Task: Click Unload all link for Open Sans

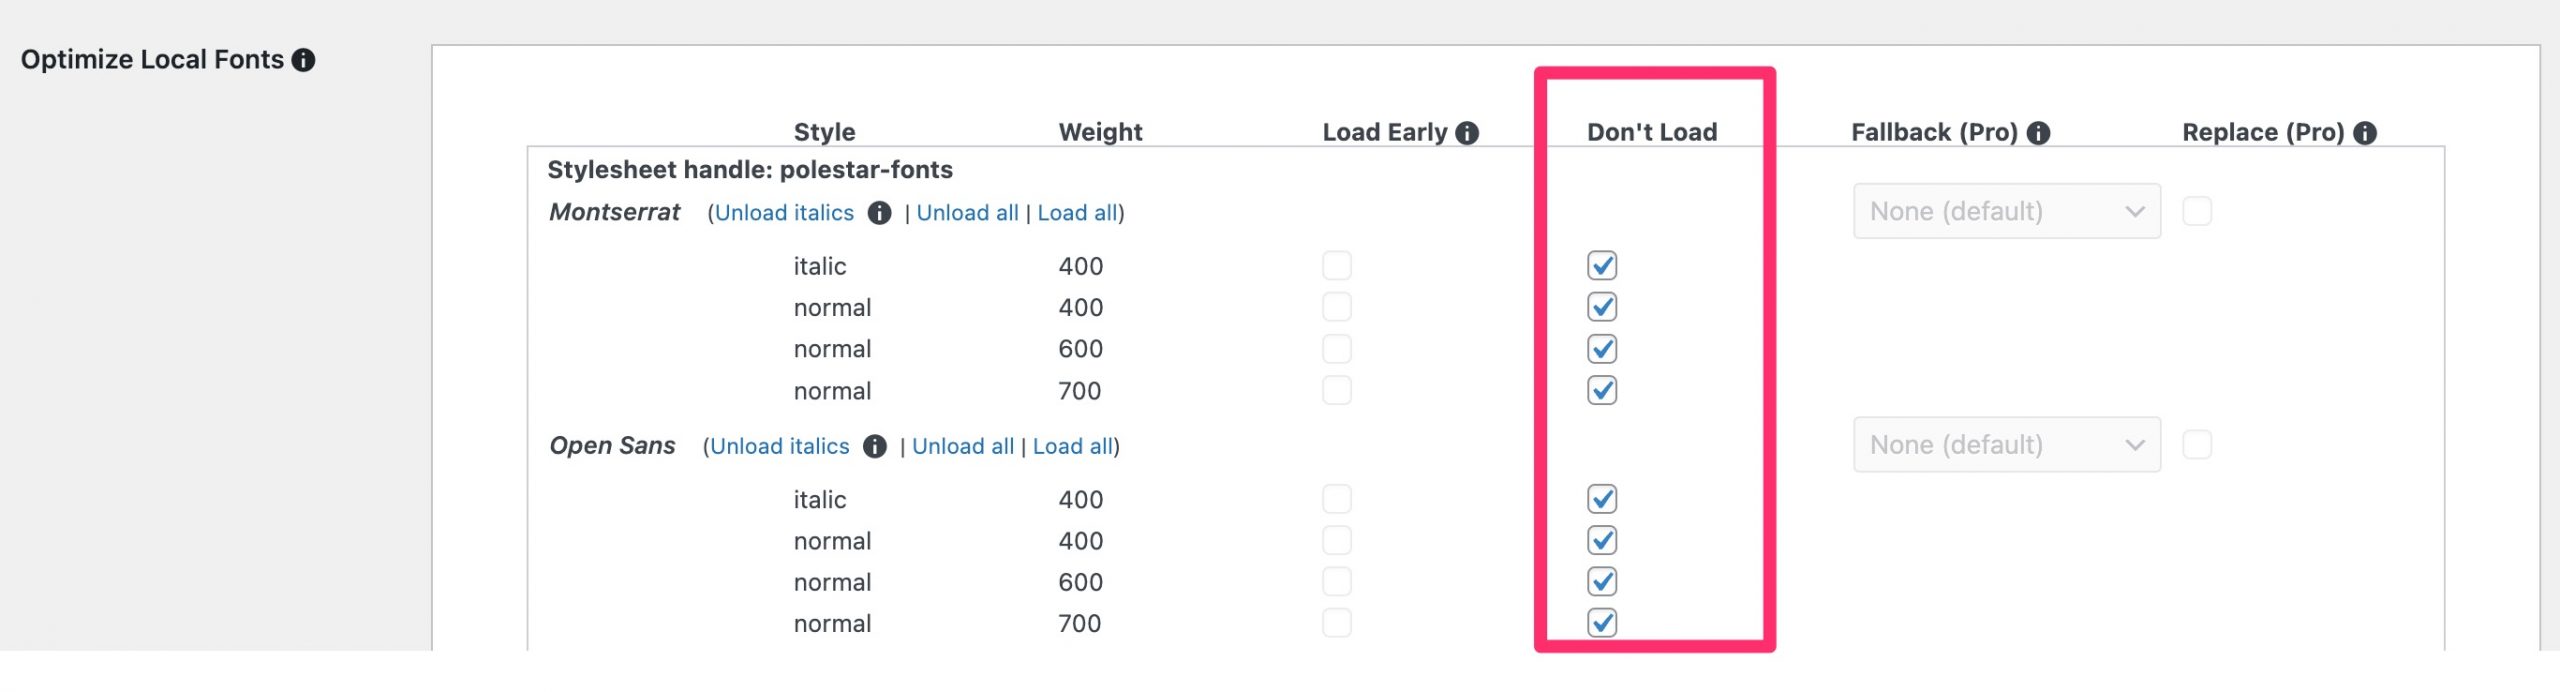Action: [962, 446]
